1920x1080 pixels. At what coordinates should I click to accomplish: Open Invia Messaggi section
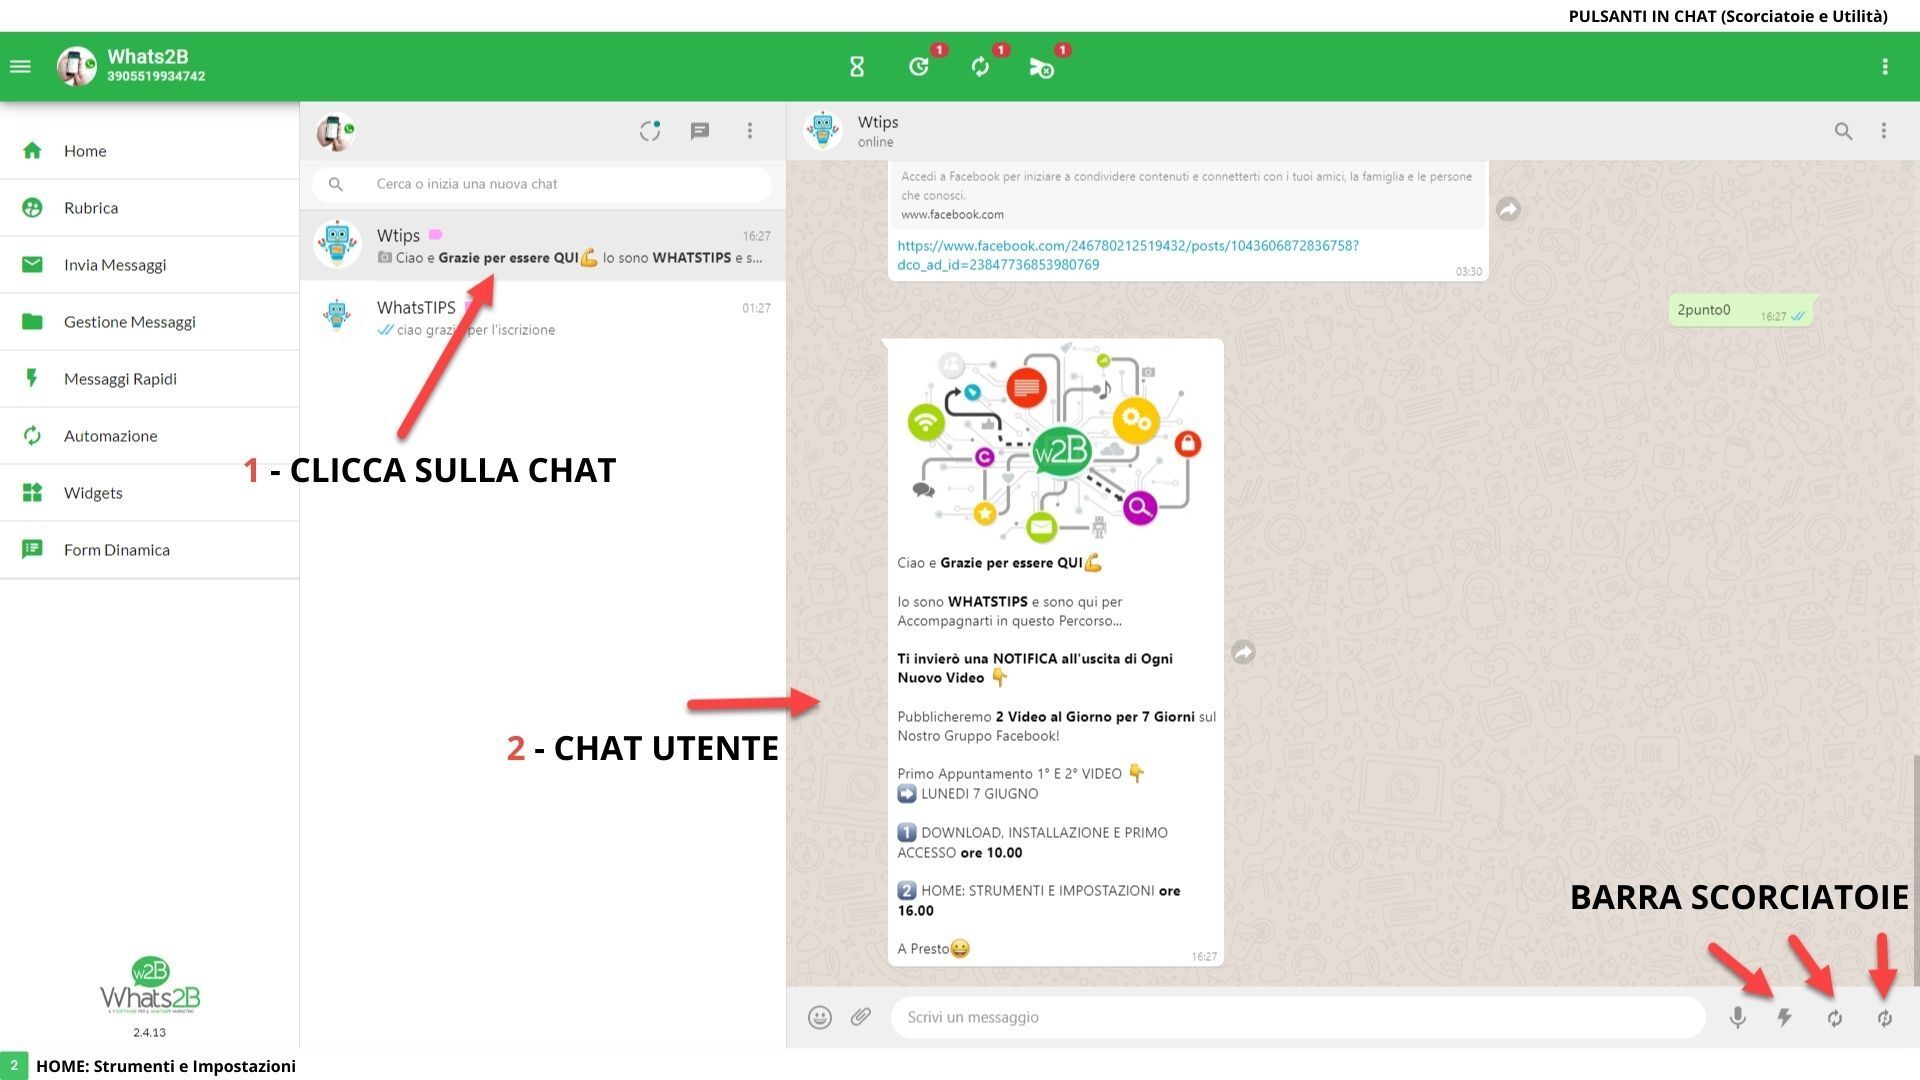point(150,265)
